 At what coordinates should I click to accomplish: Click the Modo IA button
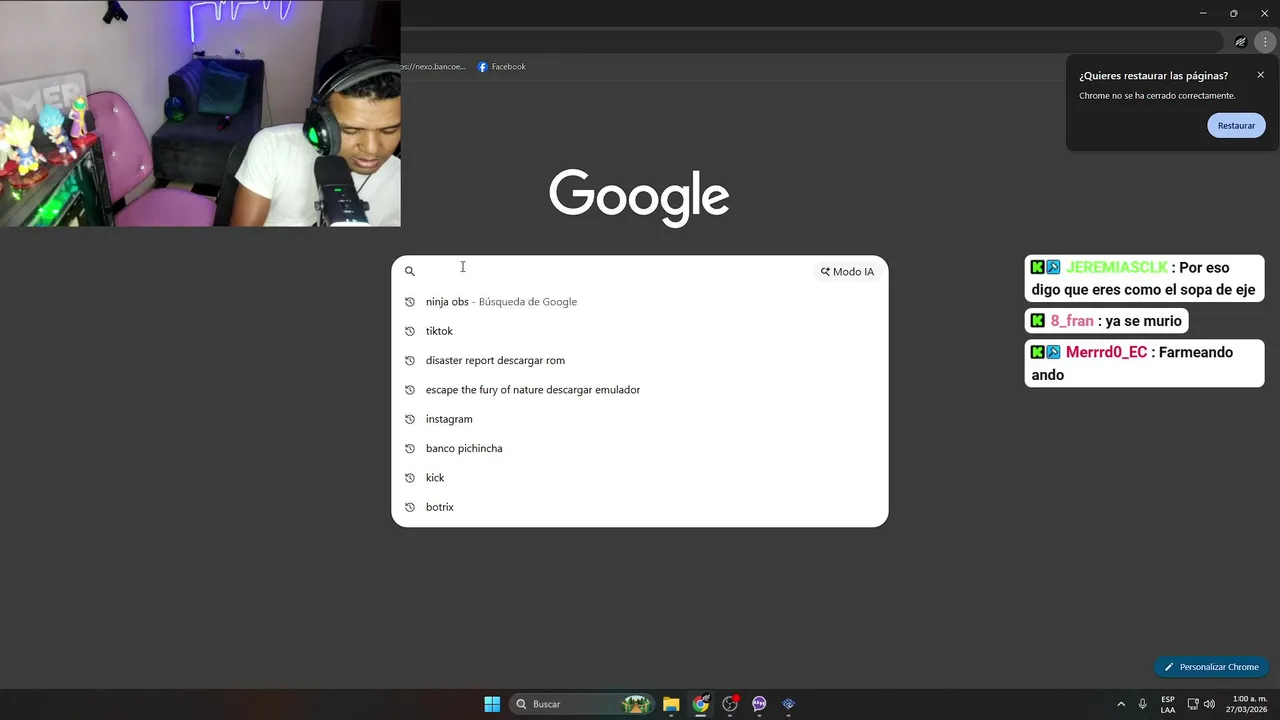[x=847, y=271]
